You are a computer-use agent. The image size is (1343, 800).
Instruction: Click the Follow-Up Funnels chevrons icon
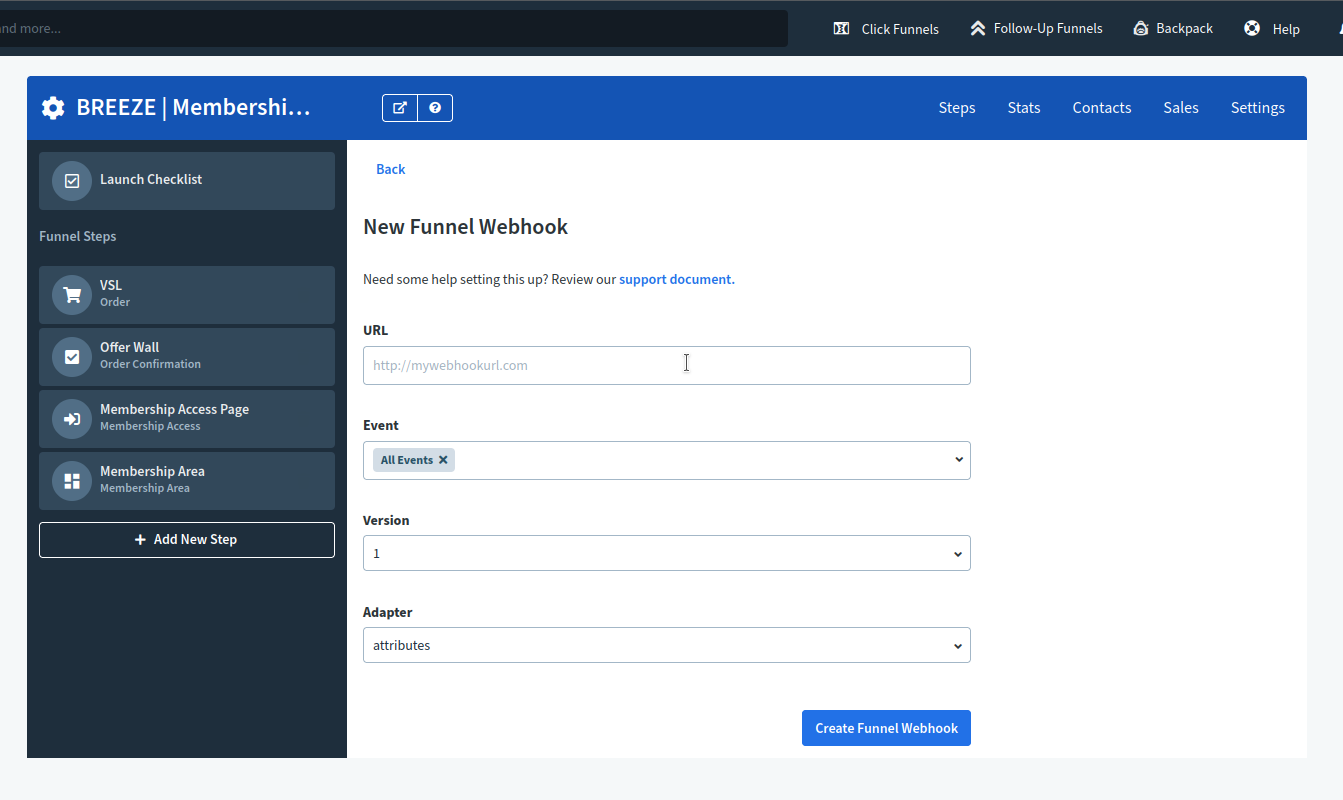point(977,28)
